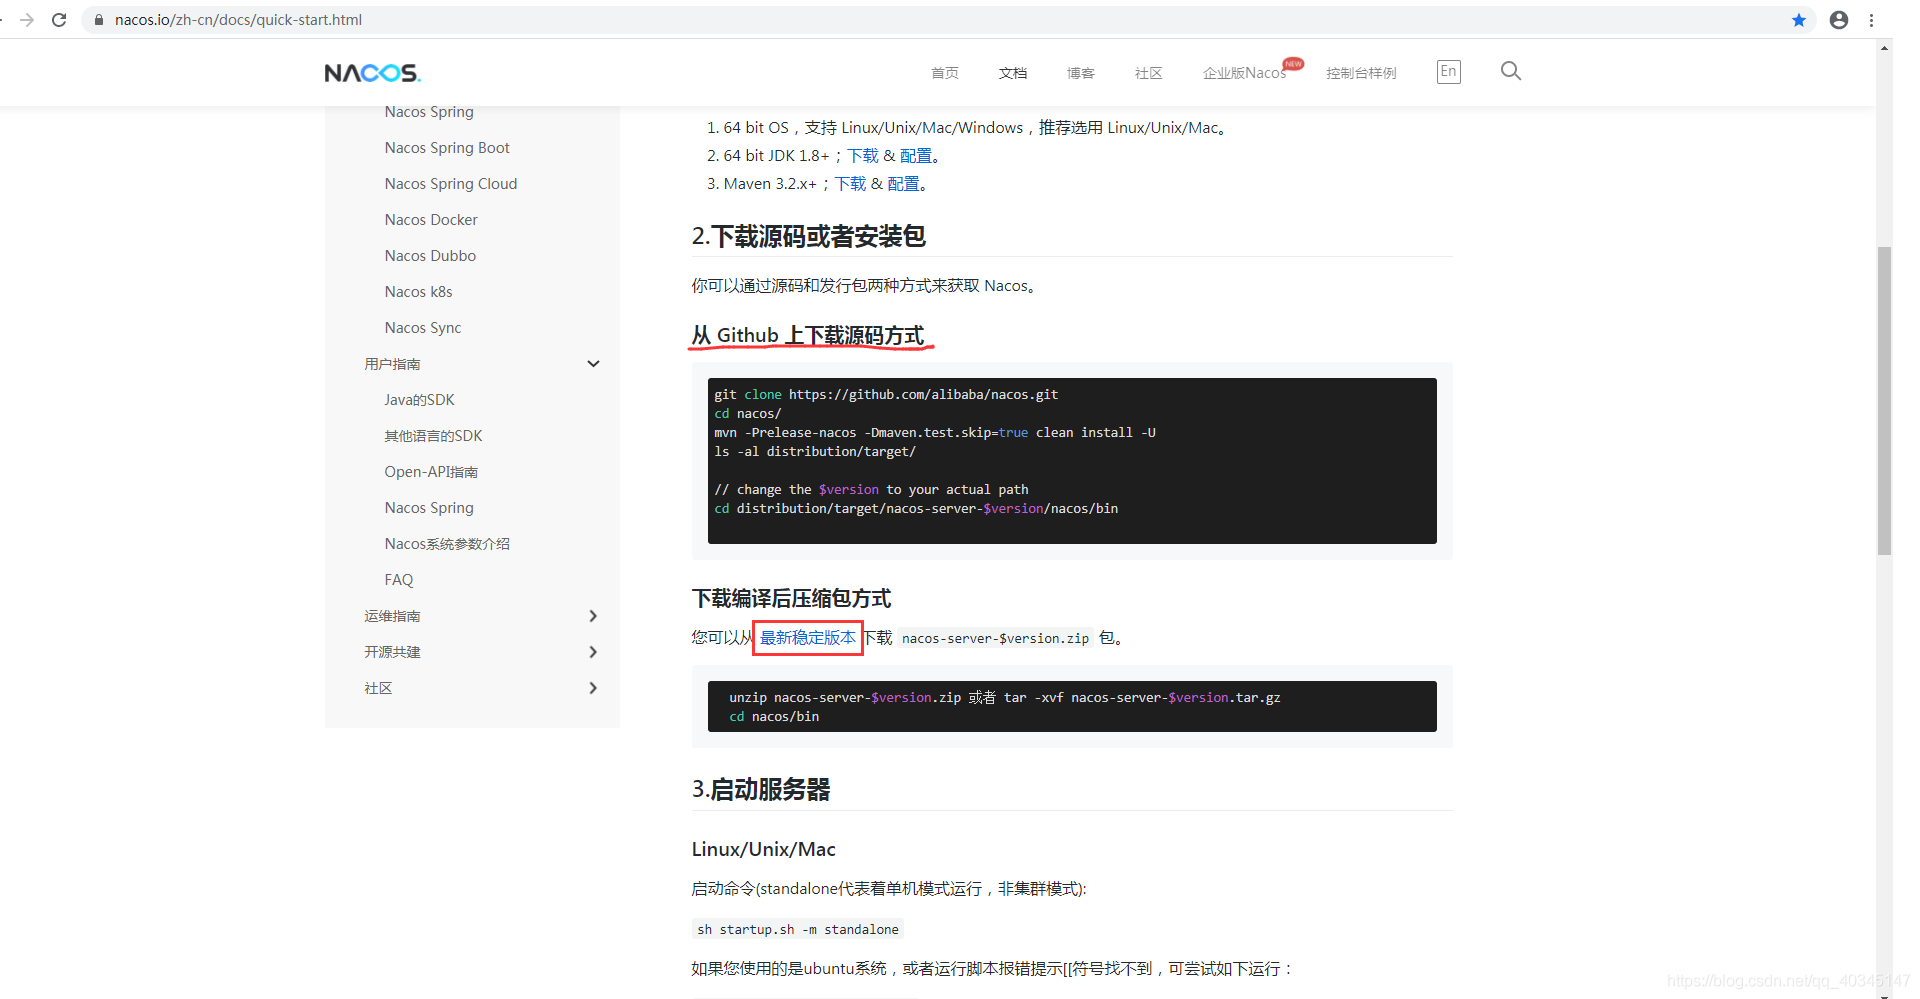This screenshot has height=999, width=1920.
Task: Open the FAQ doc
Action: tap(398, 580)
